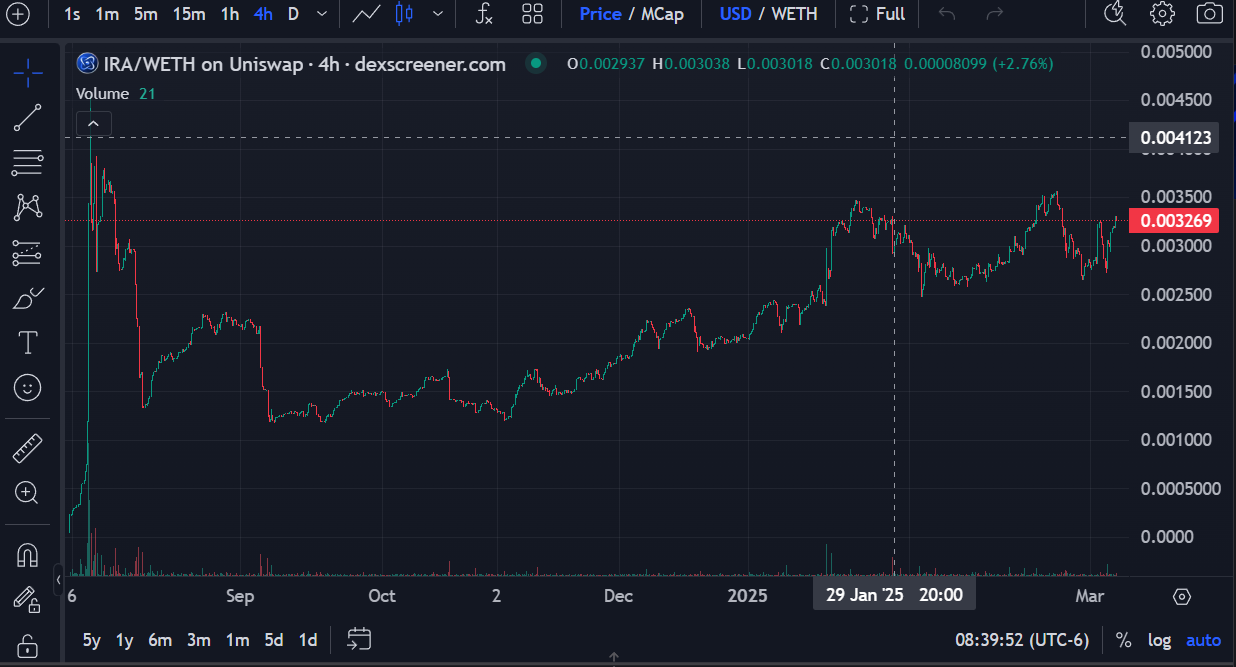Image resolution: width=1236 pixels, height=667 pixels.
Task: Click the 29 Jan '25 date label
Action: click(x=894, y=596)
